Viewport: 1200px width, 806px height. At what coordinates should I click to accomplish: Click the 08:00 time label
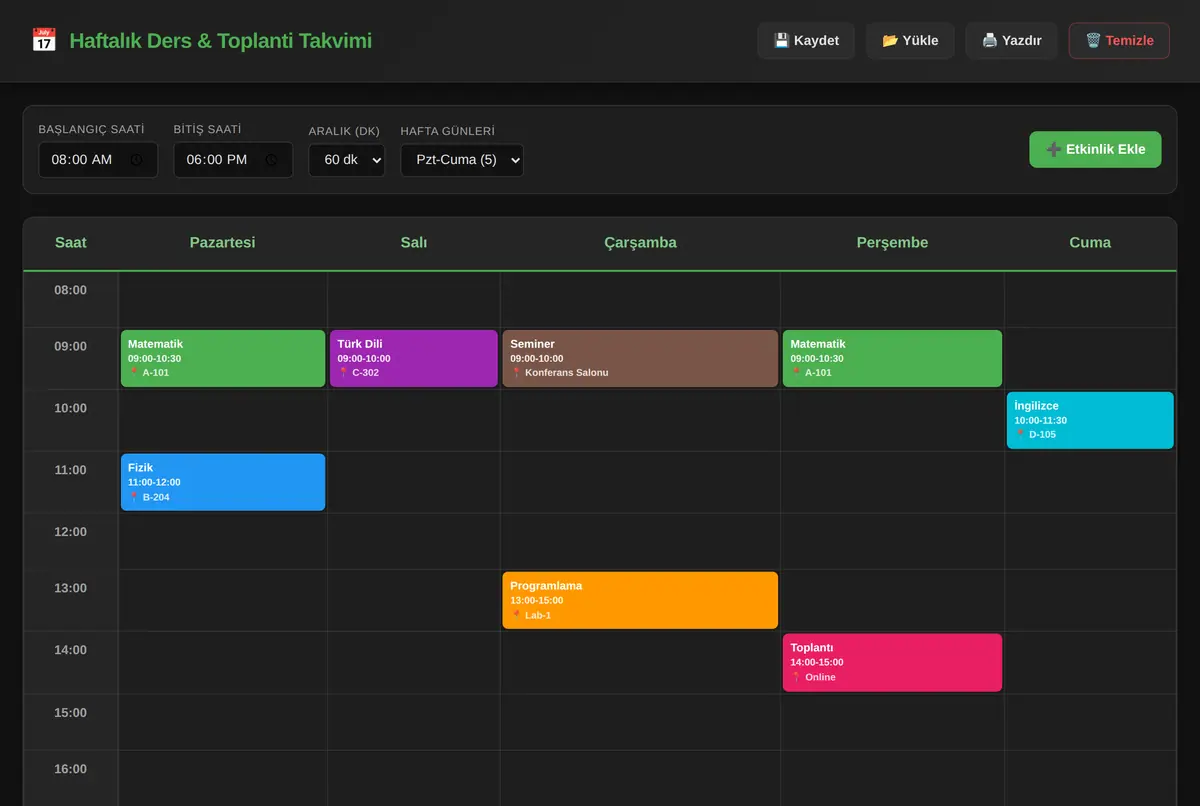click(x=71, y=290)
